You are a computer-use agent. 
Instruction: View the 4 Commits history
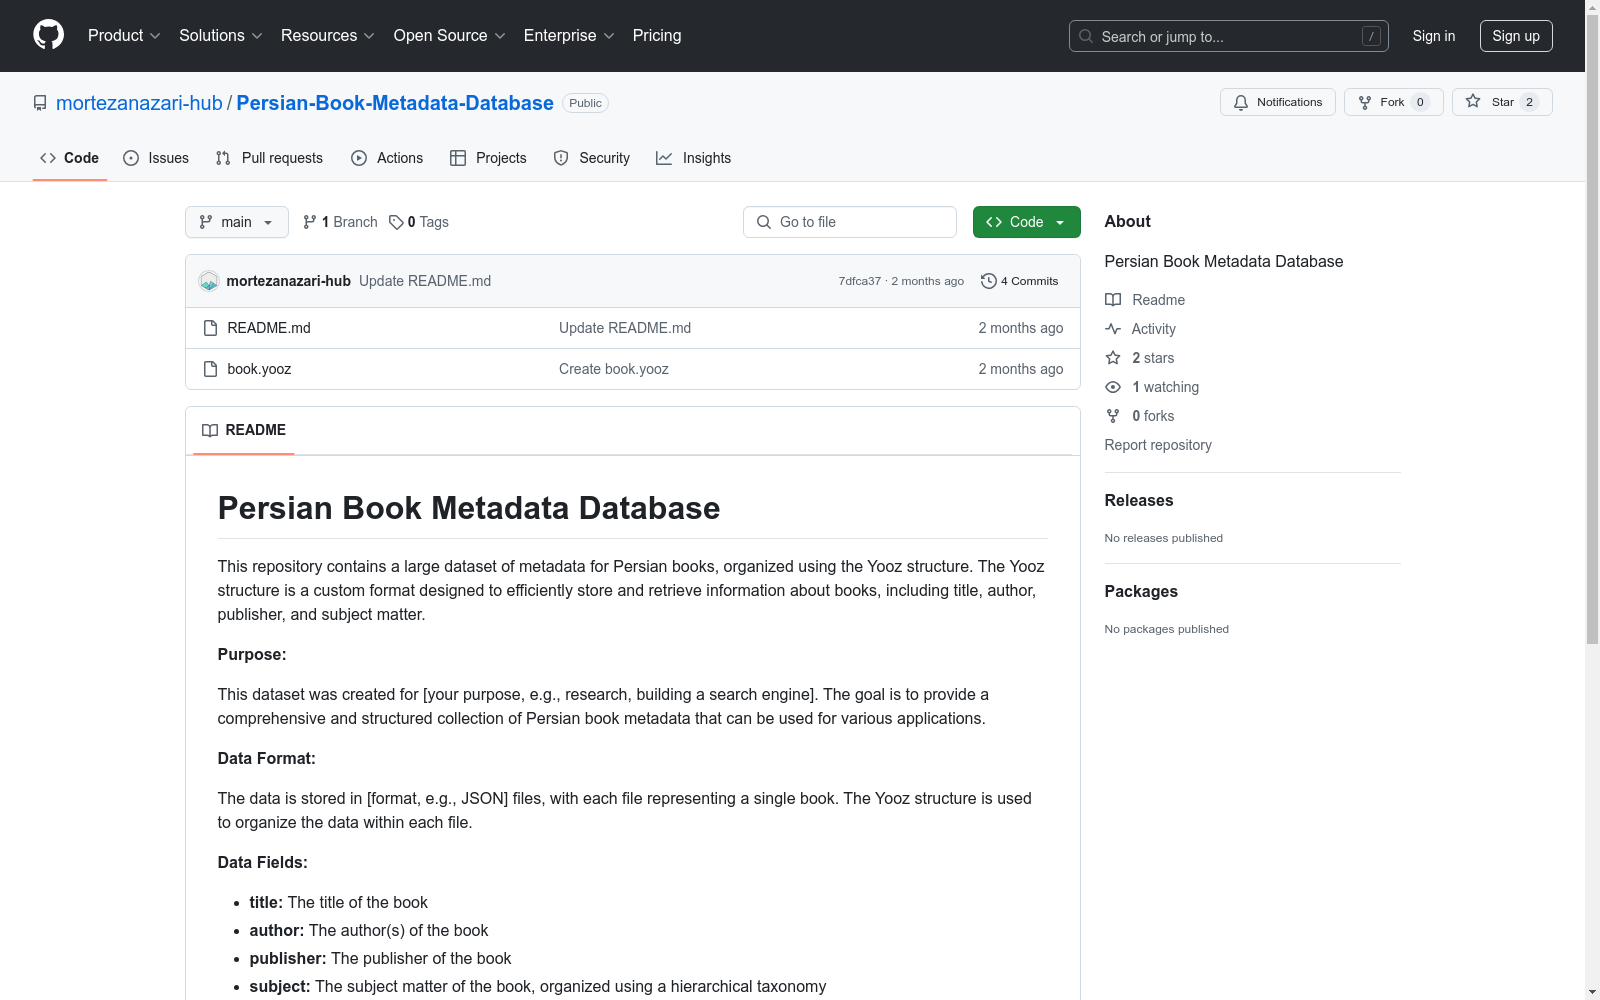1020,281
